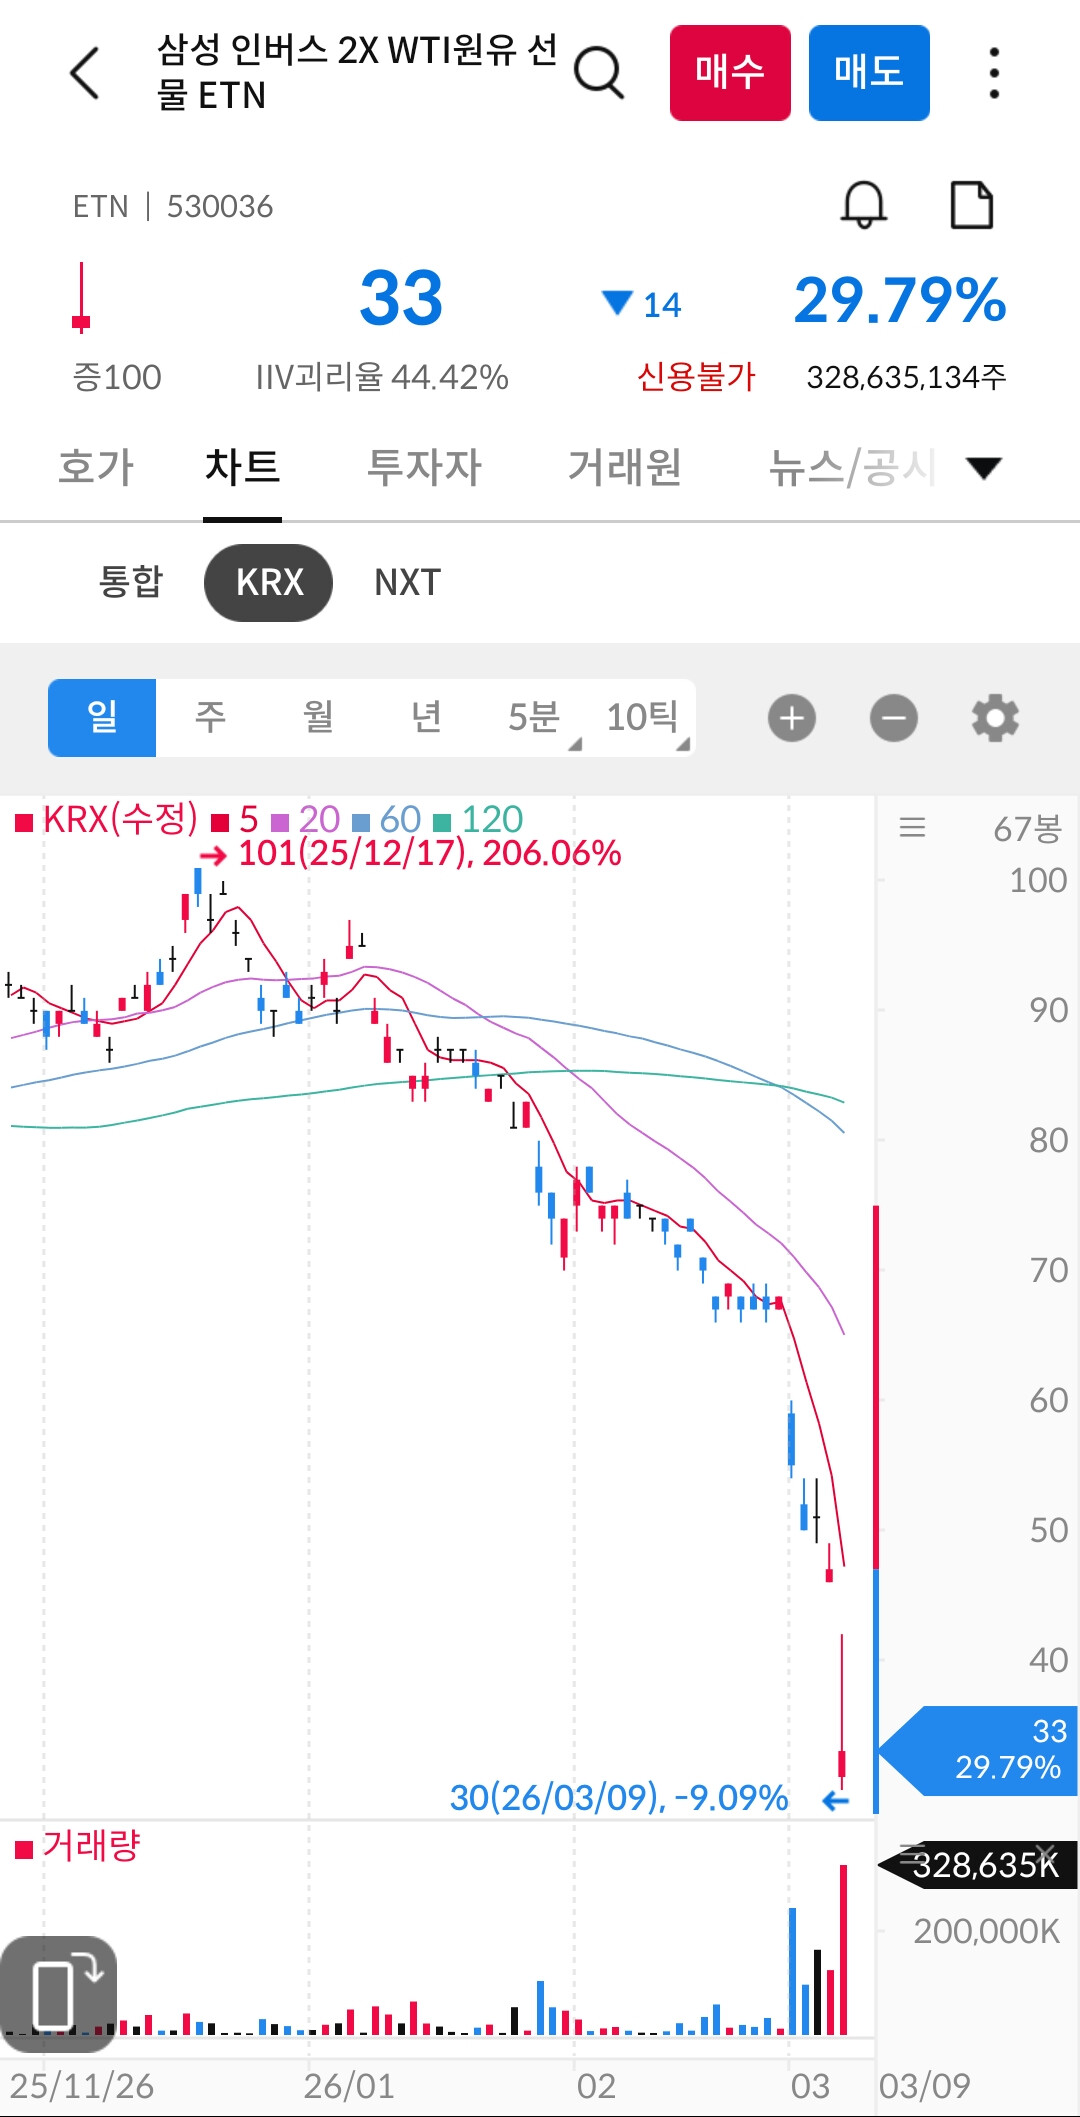Open the memo note icon
1080x2117 pixels.
coord(971,206)
